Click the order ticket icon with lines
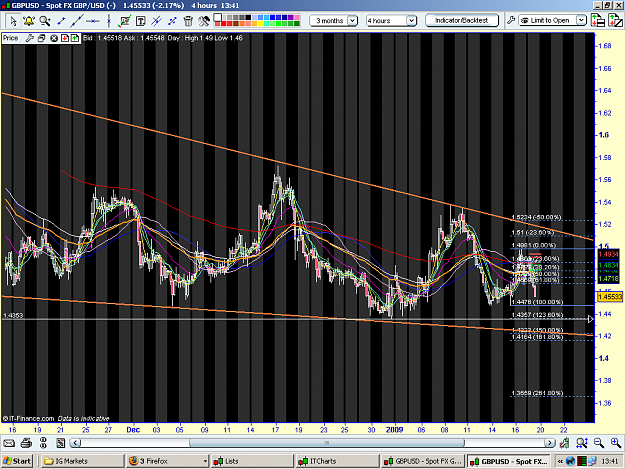 tap(598, 20)
